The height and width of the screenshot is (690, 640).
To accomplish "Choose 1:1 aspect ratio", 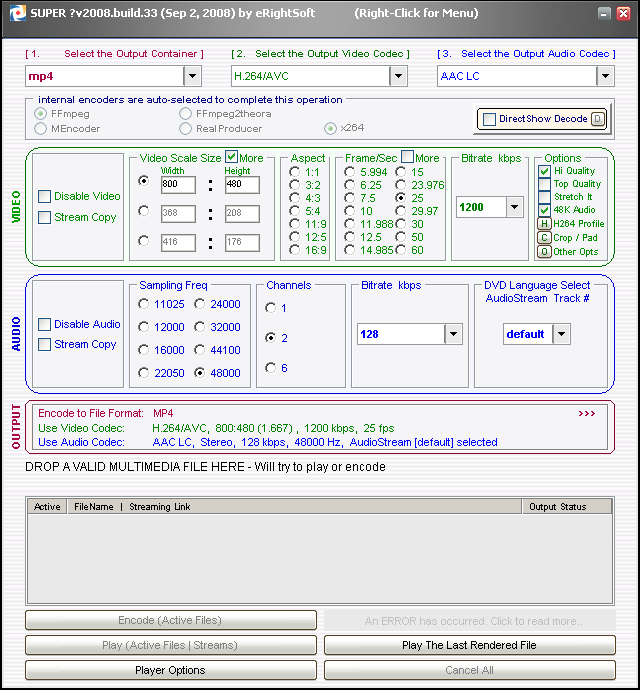I will 294,172.
